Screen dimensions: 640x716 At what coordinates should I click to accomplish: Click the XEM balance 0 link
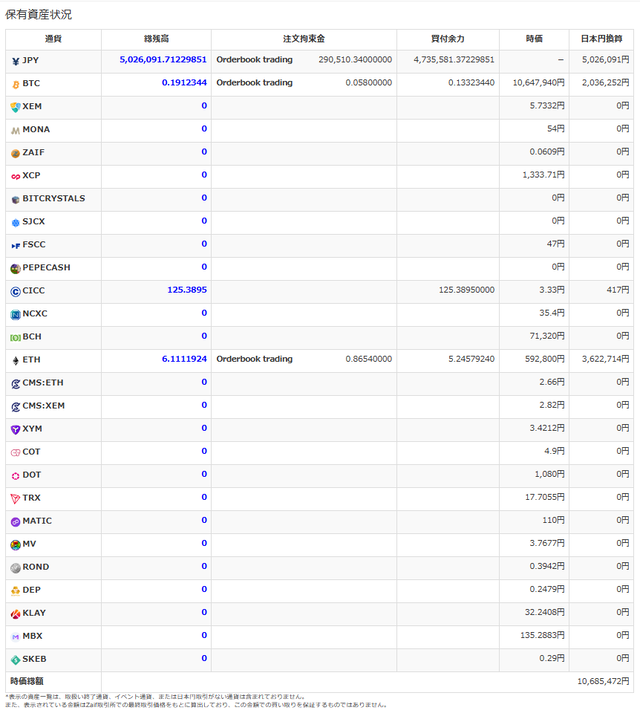[204, 105]
